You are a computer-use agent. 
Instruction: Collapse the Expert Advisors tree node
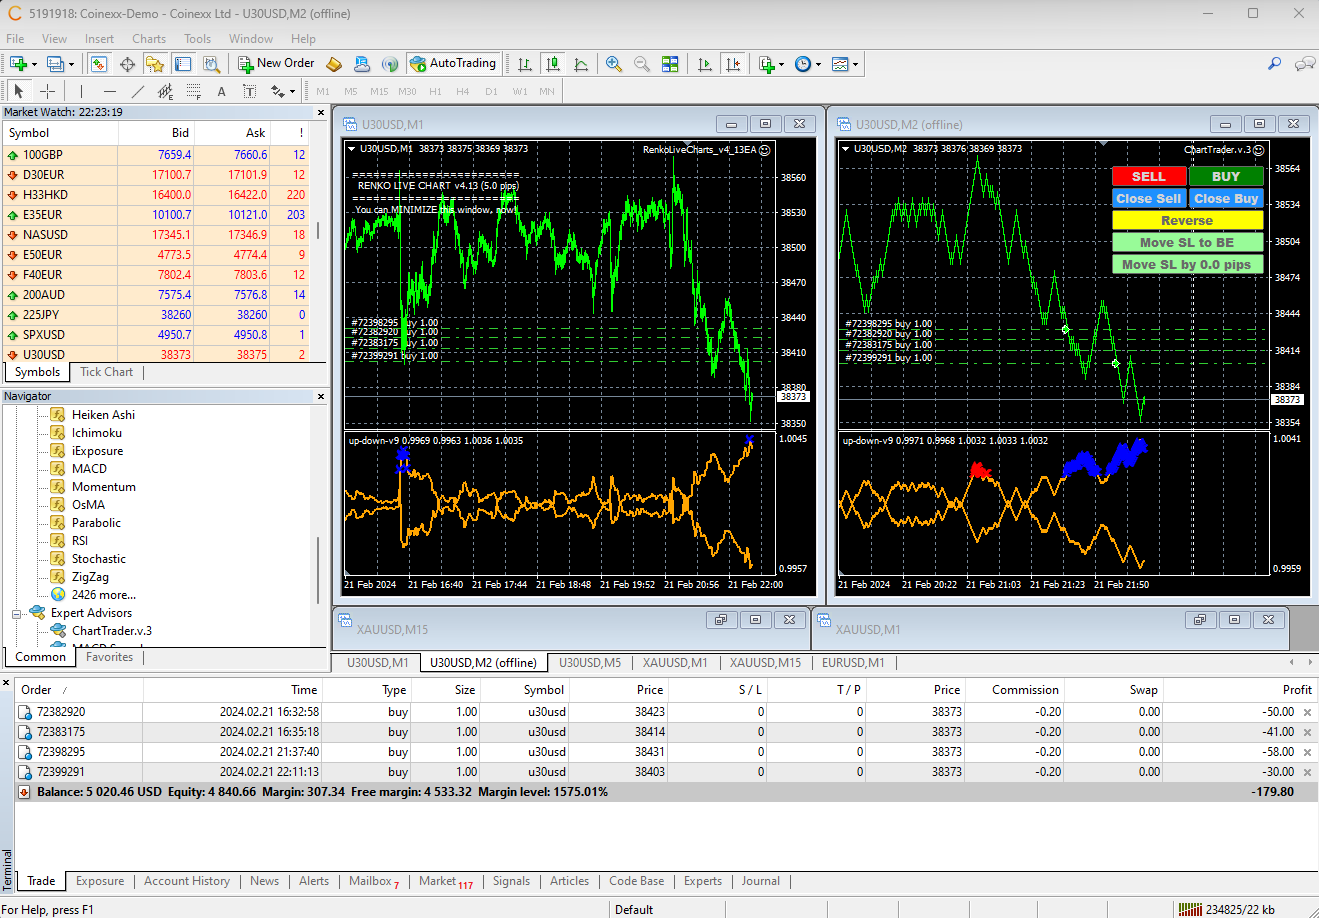coord(17,613)
